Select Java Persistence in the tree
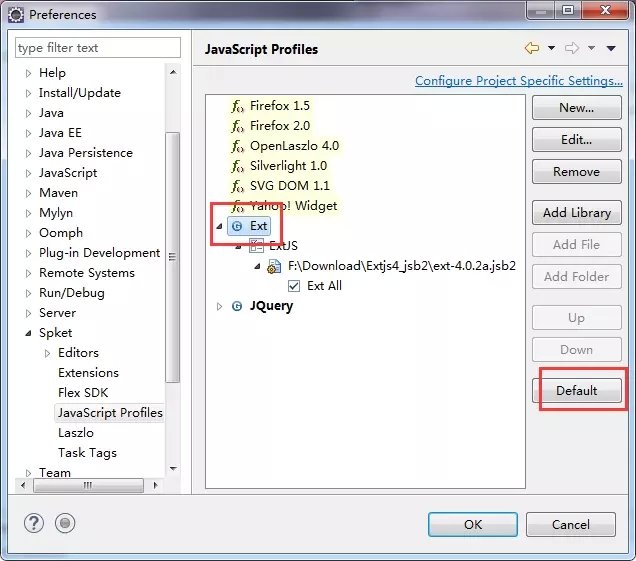Screen dimensions: 636x561 tap(86, 153)
